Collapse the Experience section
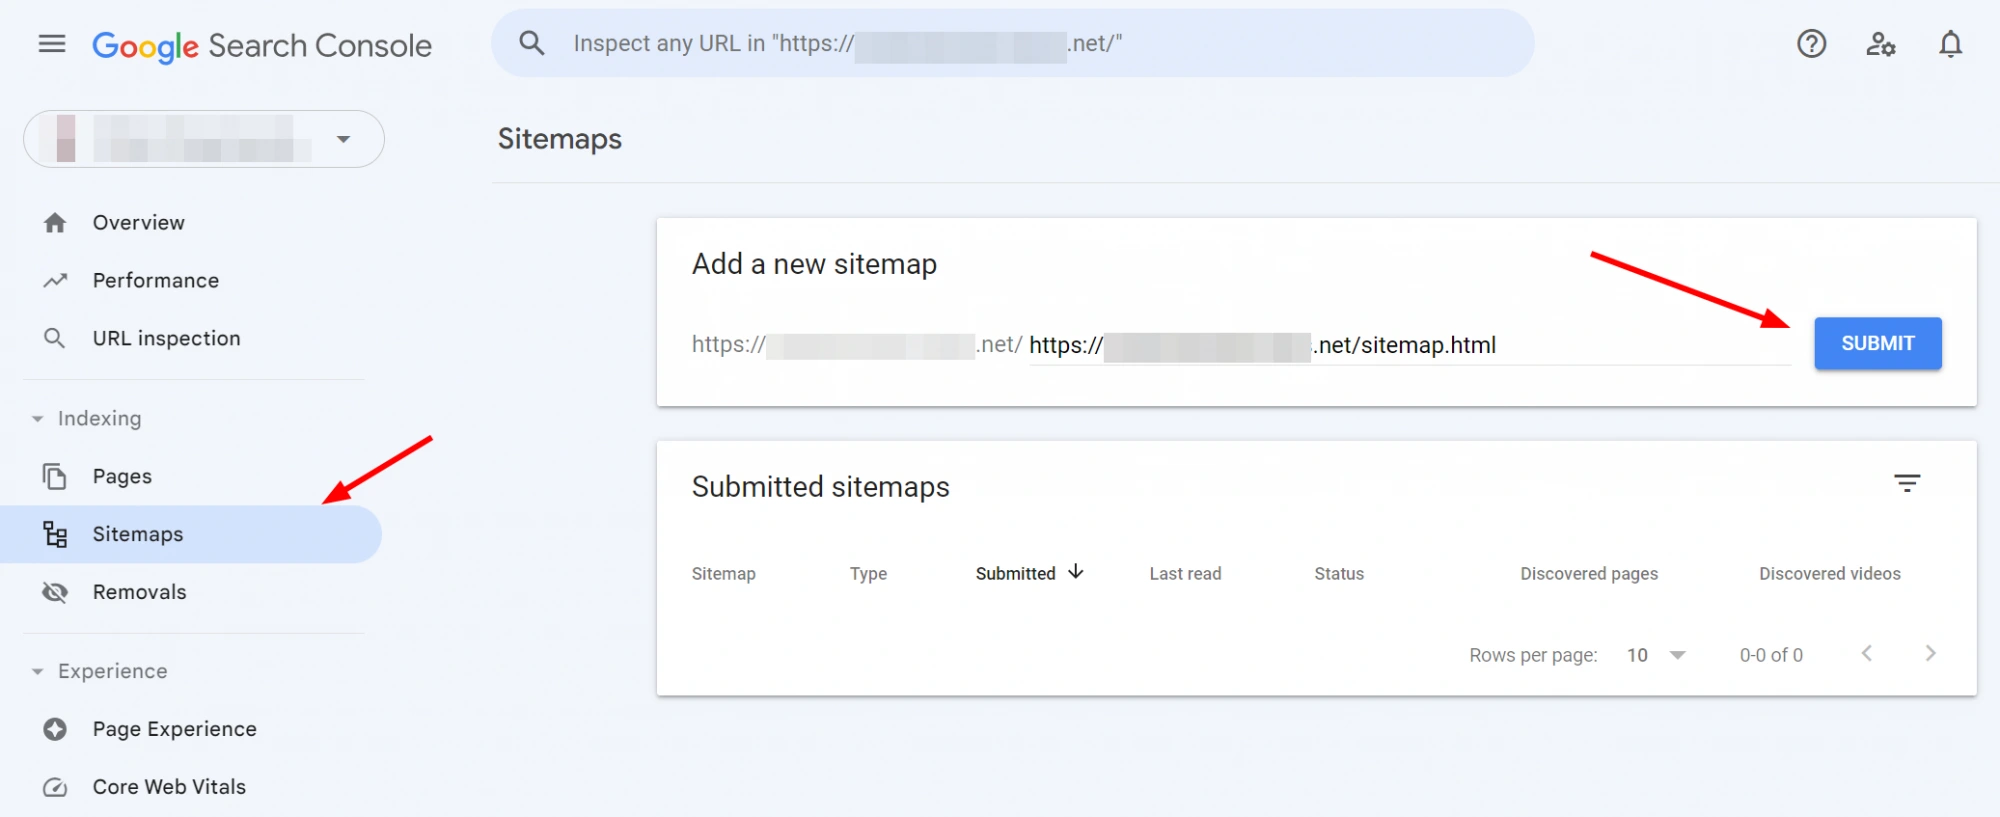The height and width of the screenshot is (817, 2000). click(38, 672)
